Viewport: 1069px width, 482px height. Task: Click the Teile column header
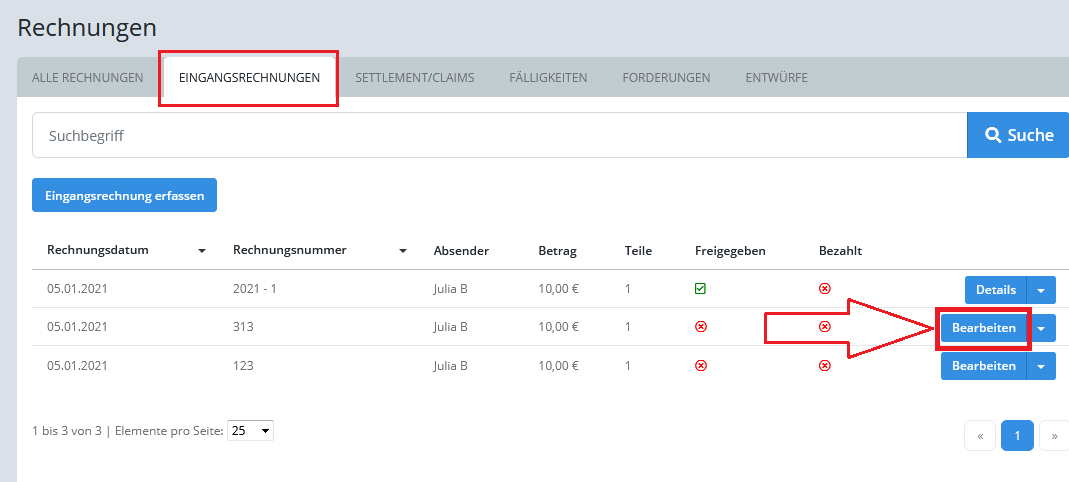638,251
